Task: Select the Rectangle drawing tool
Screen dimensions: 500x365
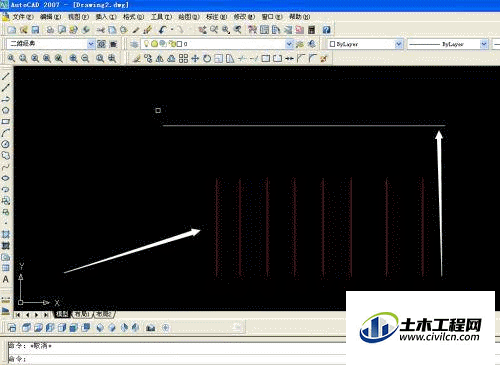Action: point(6,122)
